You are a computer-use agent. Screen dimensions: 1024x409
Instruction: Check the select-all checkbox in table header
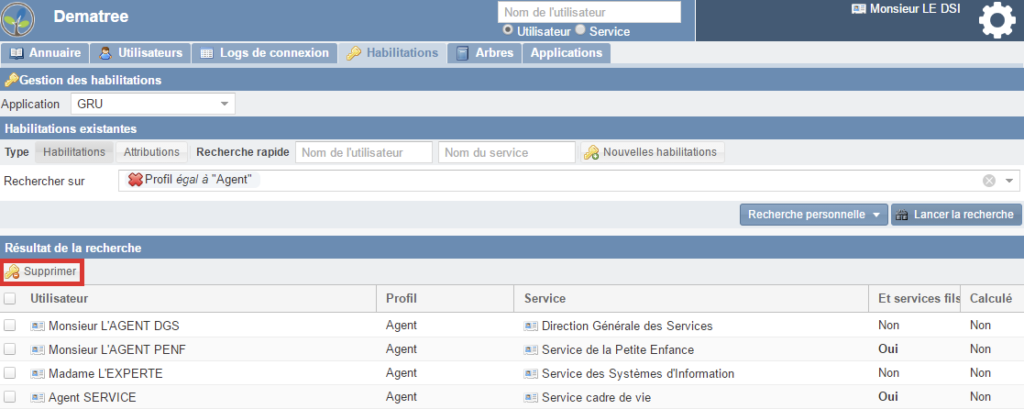(x=10, y=298)
